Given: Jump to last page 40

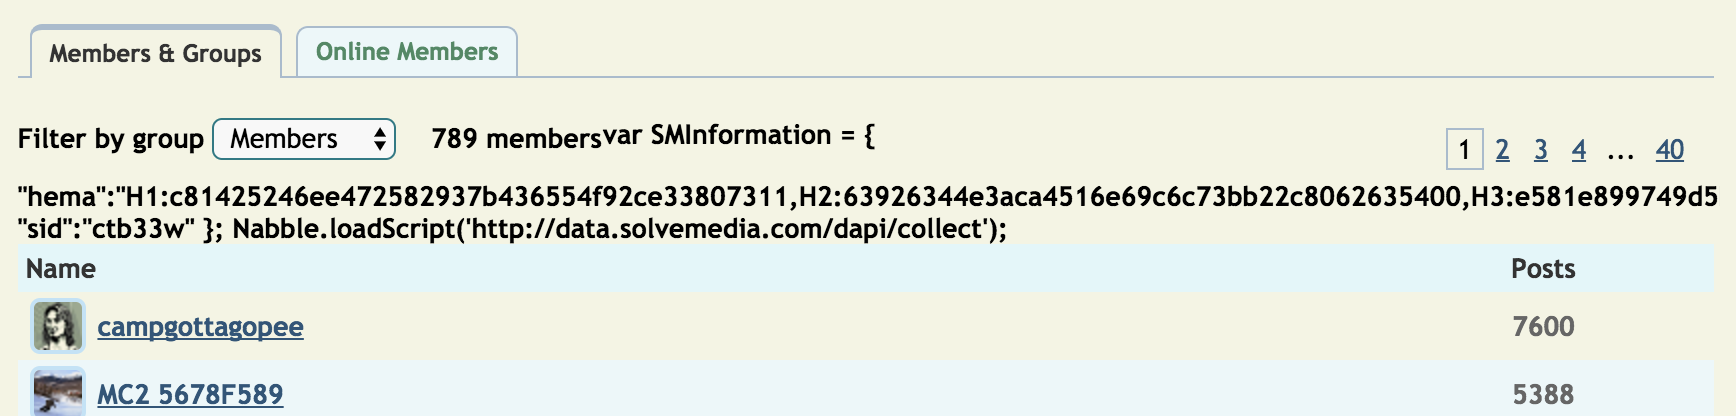Looking at the screenshot, I should click(x=1669, y=151).
